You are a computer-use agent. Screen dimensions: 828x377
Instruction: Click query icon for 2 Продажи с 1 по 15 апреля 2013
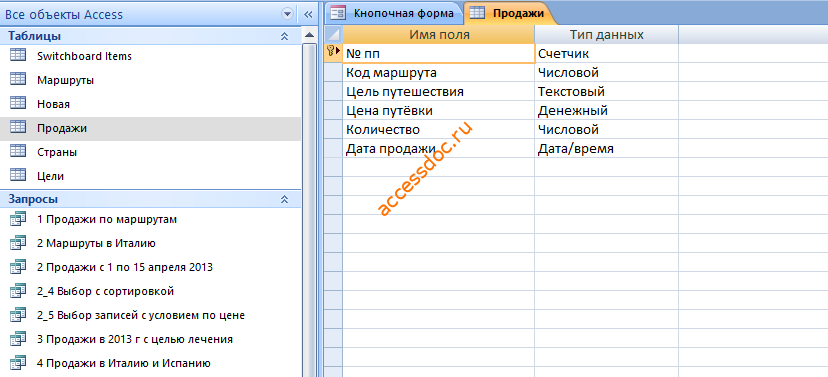pyautogui.click(x=18, y=267)
